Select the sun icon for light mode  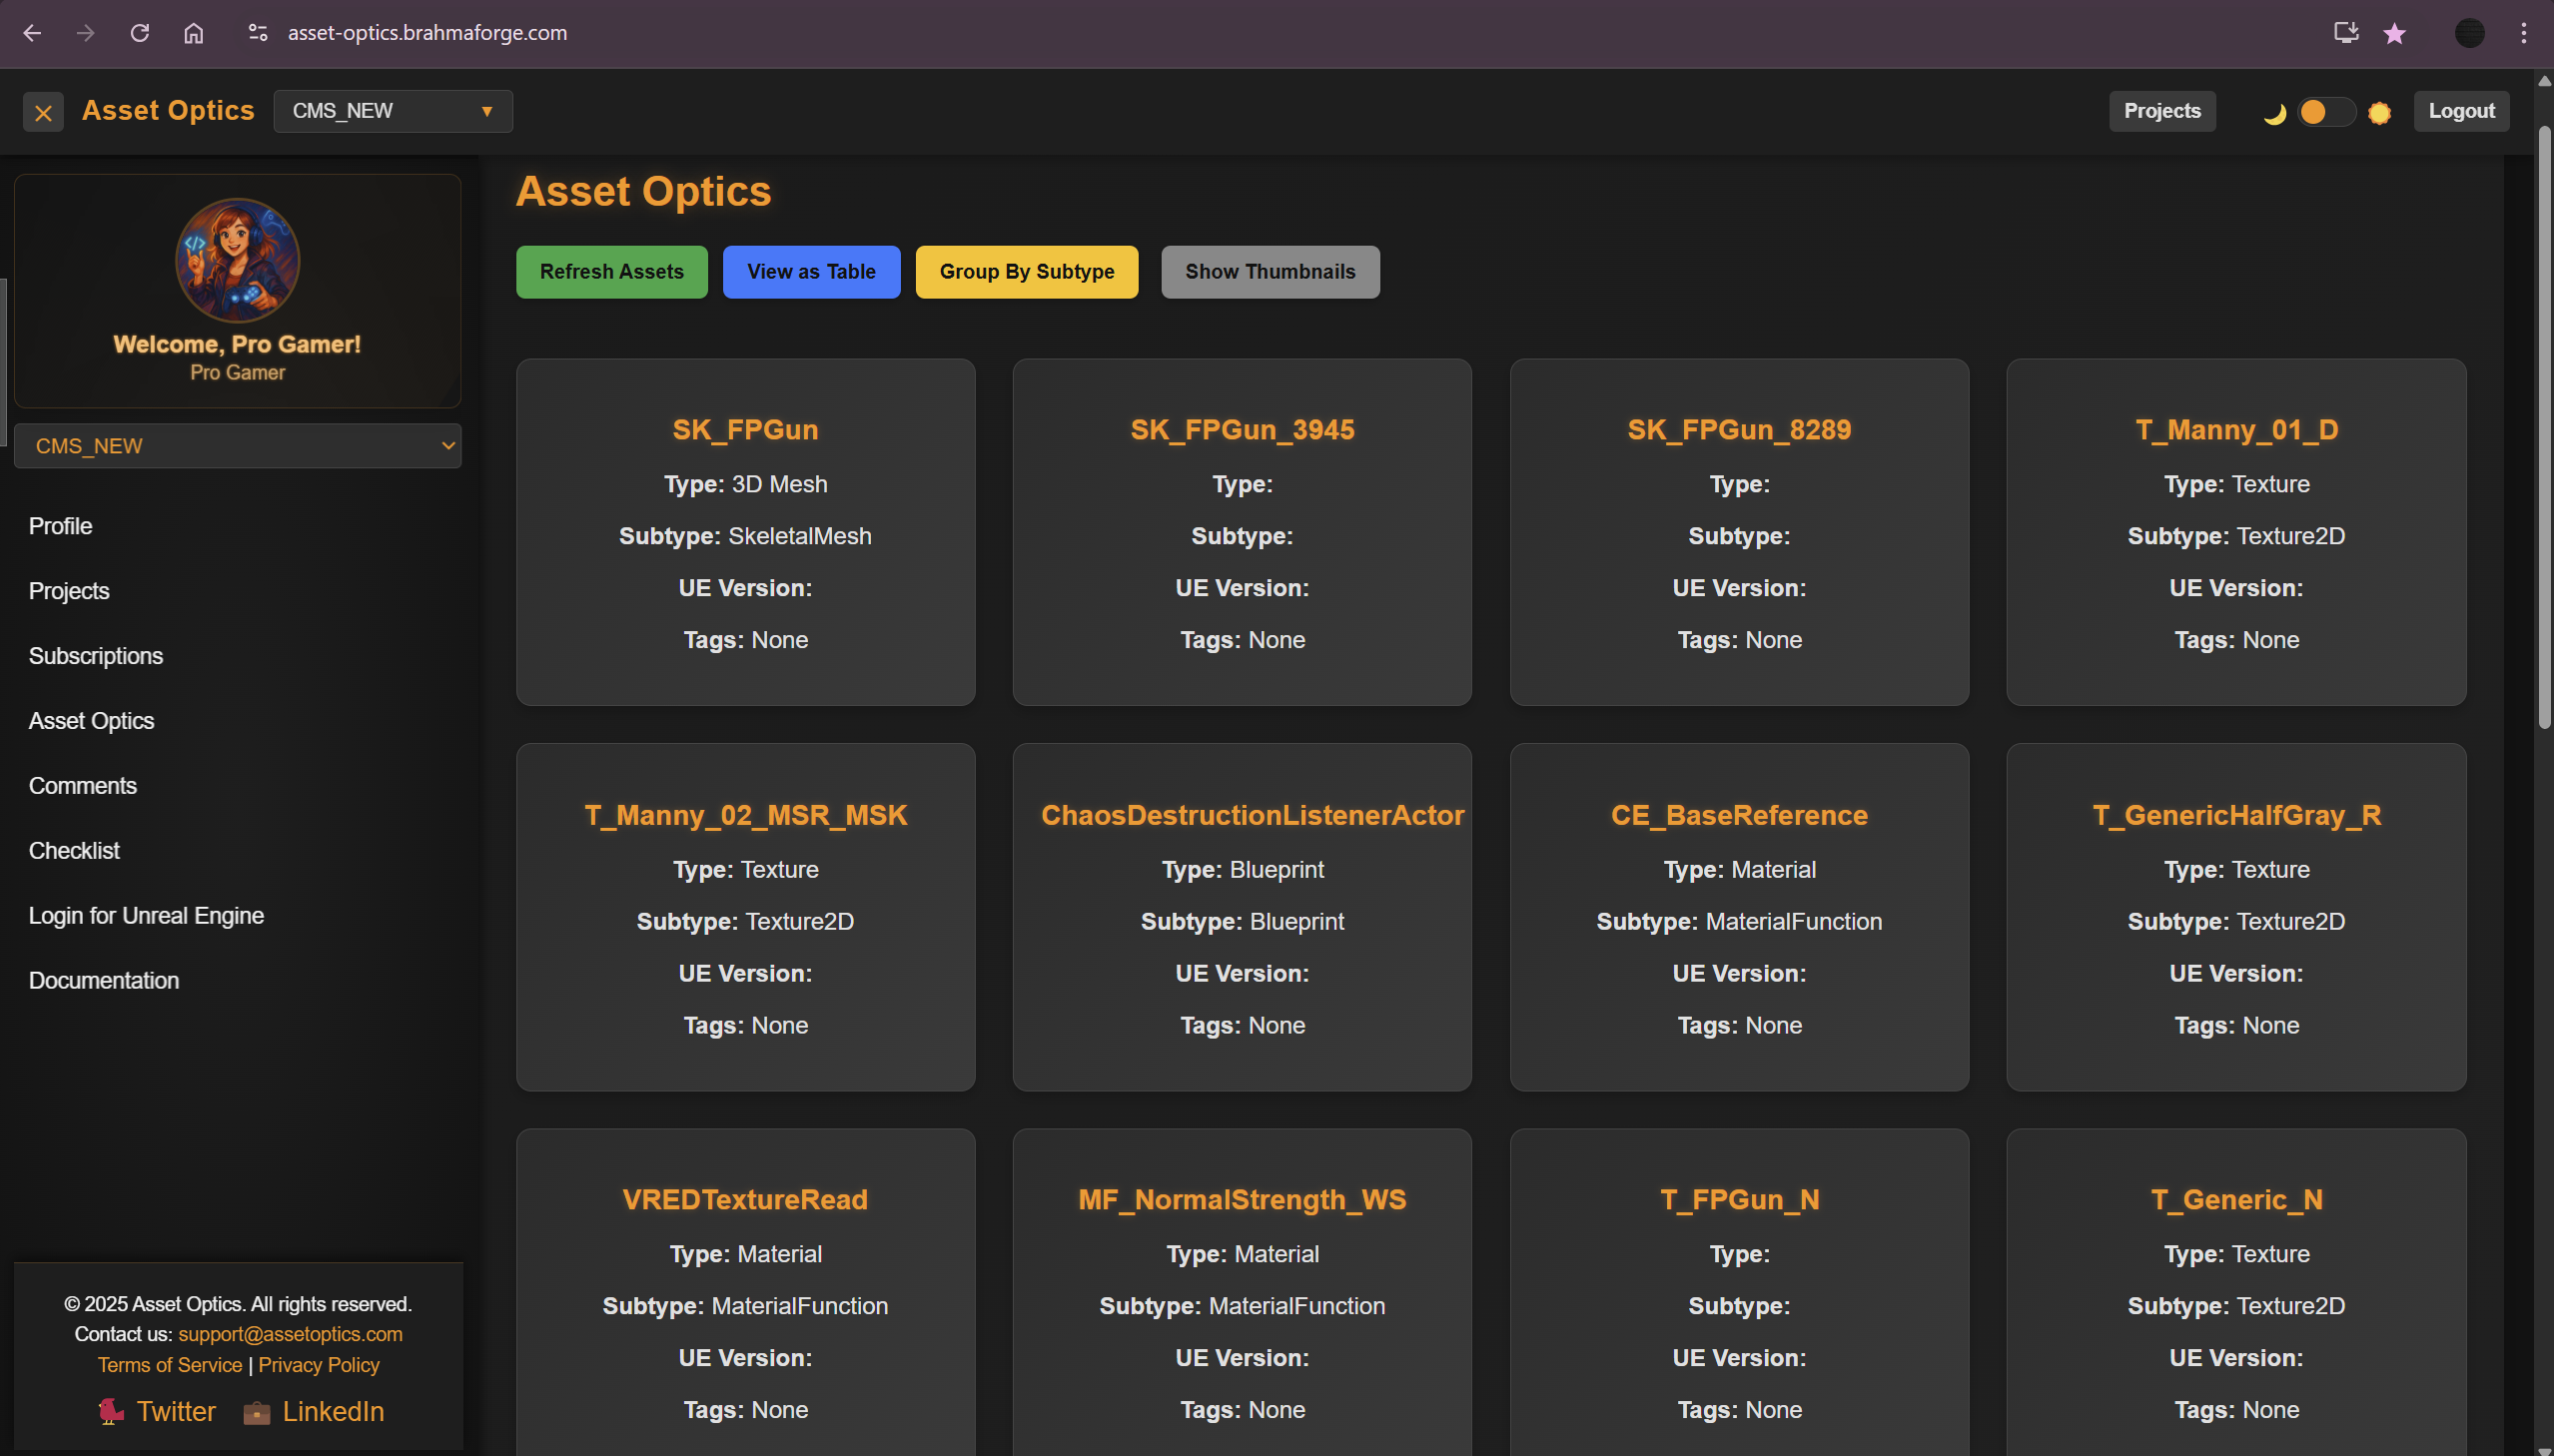tap(2379, 112)
